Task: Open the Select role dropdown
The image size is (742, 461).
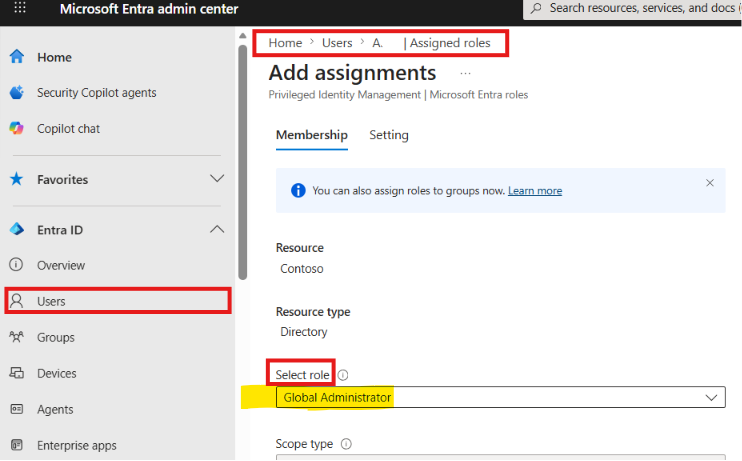Action: pos(501,398)
